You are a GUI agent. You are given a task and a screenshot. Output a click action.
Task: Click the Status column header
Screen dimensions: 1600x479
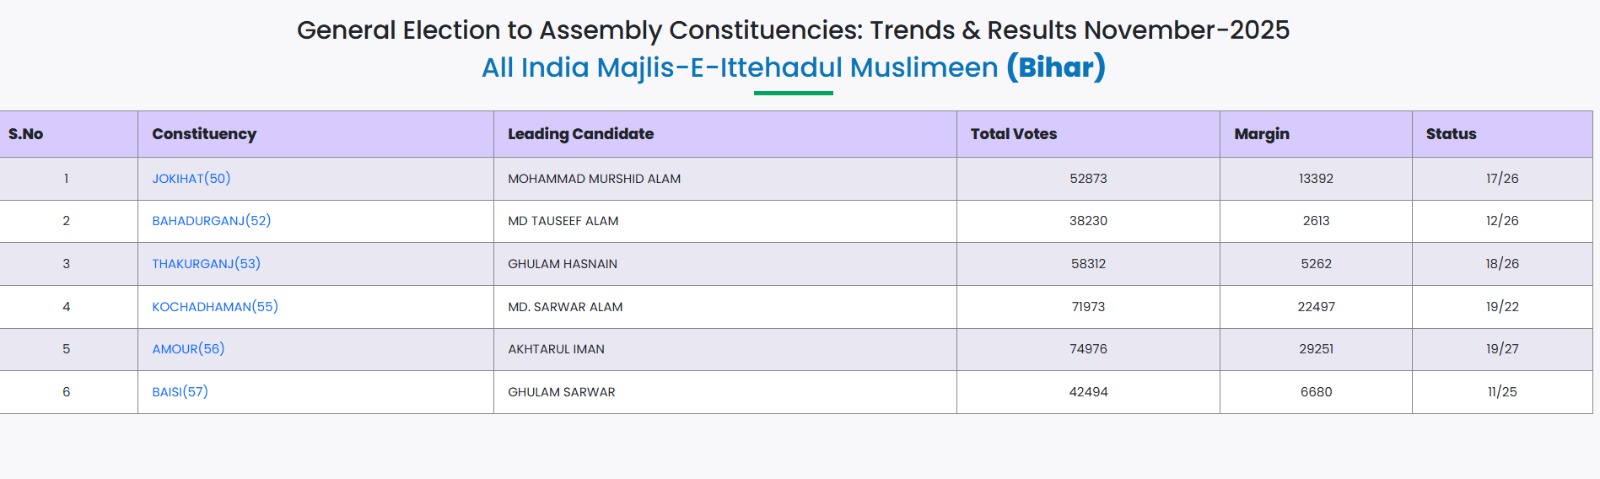pyautogui.click(x=1451, y=134)
